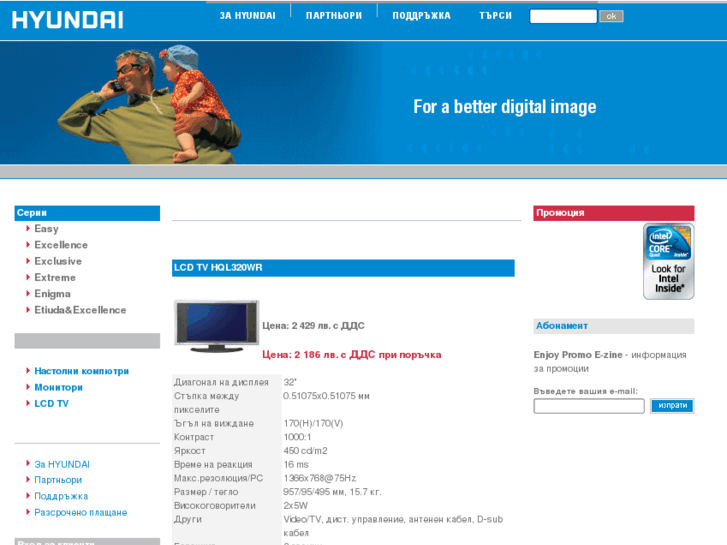This screenshot has width=727, height=545.
Task: Click the '450 cd/m2' brightness value
Action: tap(306, 451)
